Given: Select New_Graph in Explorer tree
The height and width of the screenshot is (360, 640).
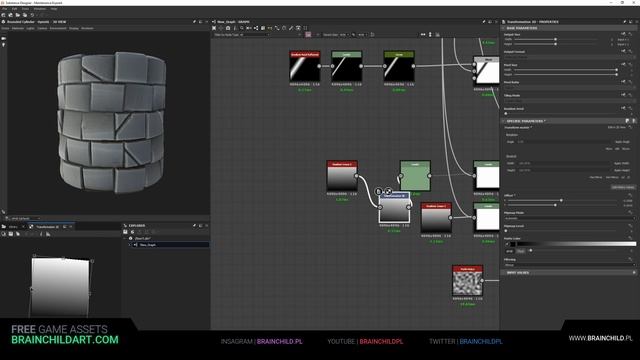Looking at the screenshot, I should pos(148,245).
